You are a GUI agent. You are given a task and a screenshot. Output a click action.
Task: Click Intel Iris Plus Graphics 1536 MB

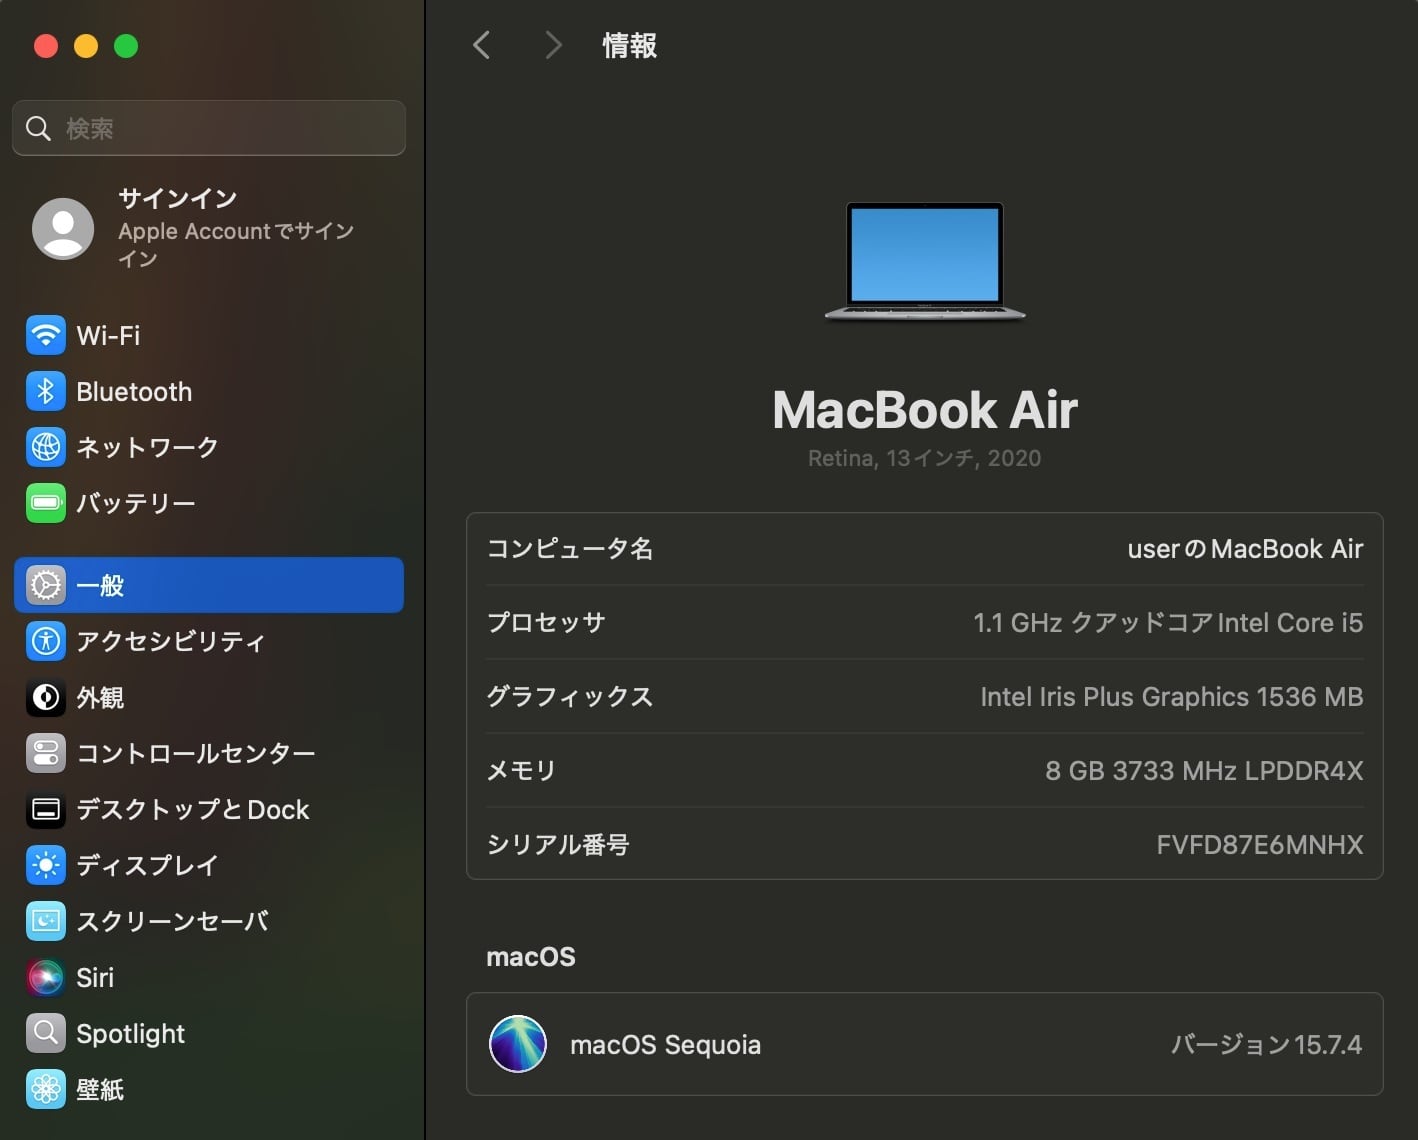(x=1172, y=697)
